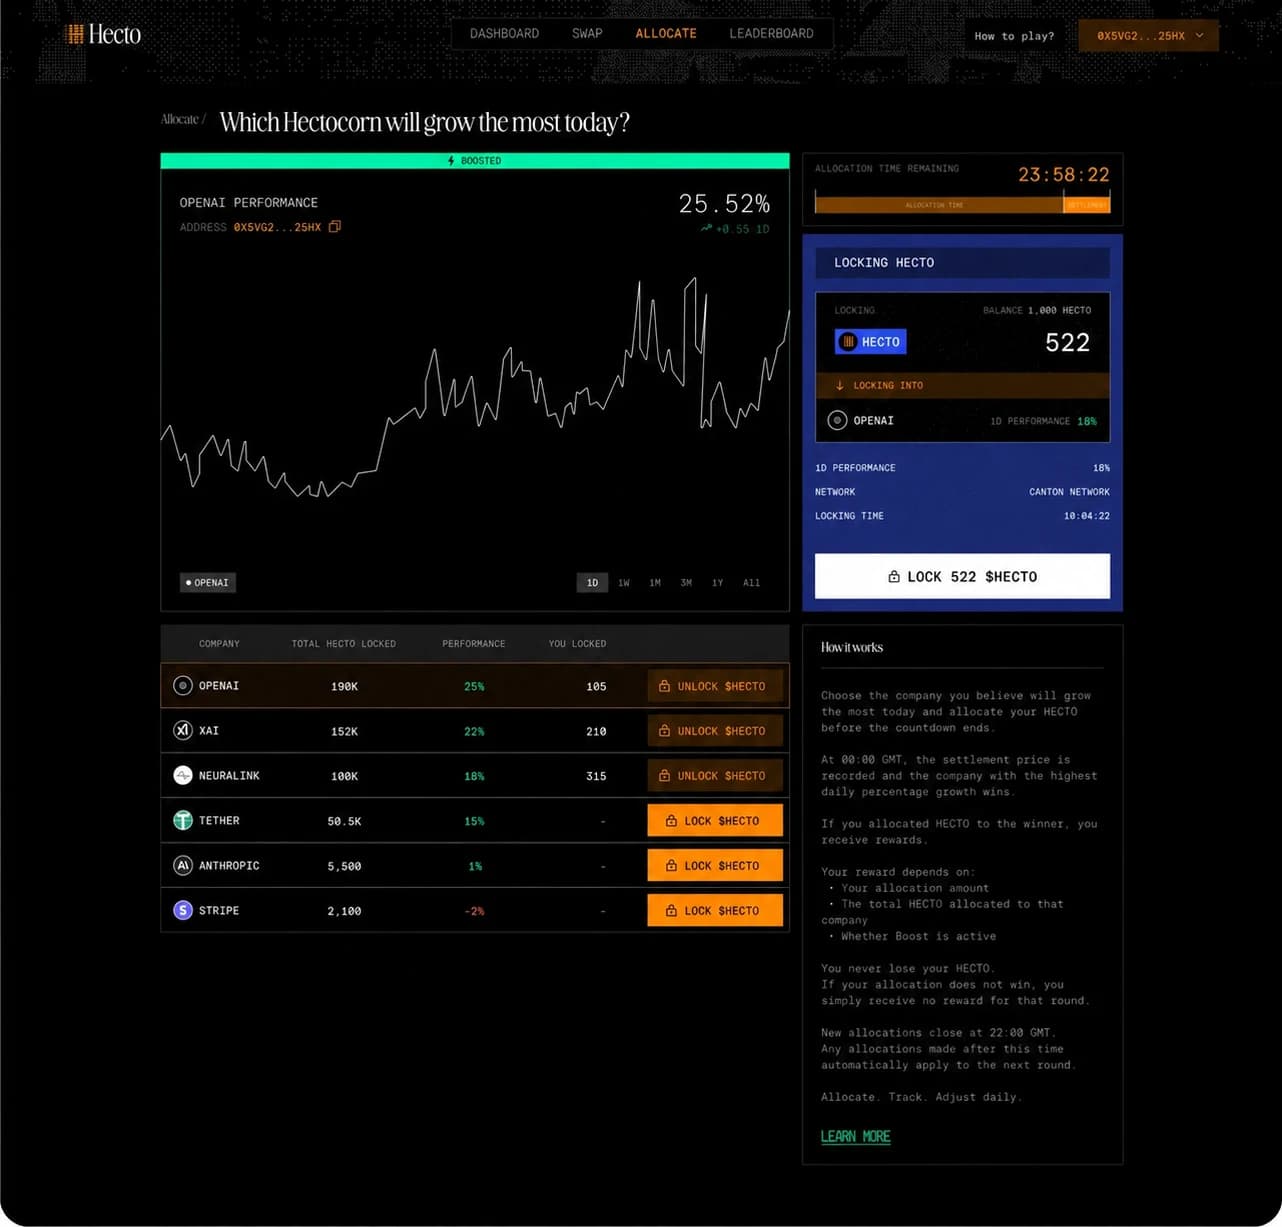Select the All chart range
Screen dimensions: 1282x1227
coord(751,583)
